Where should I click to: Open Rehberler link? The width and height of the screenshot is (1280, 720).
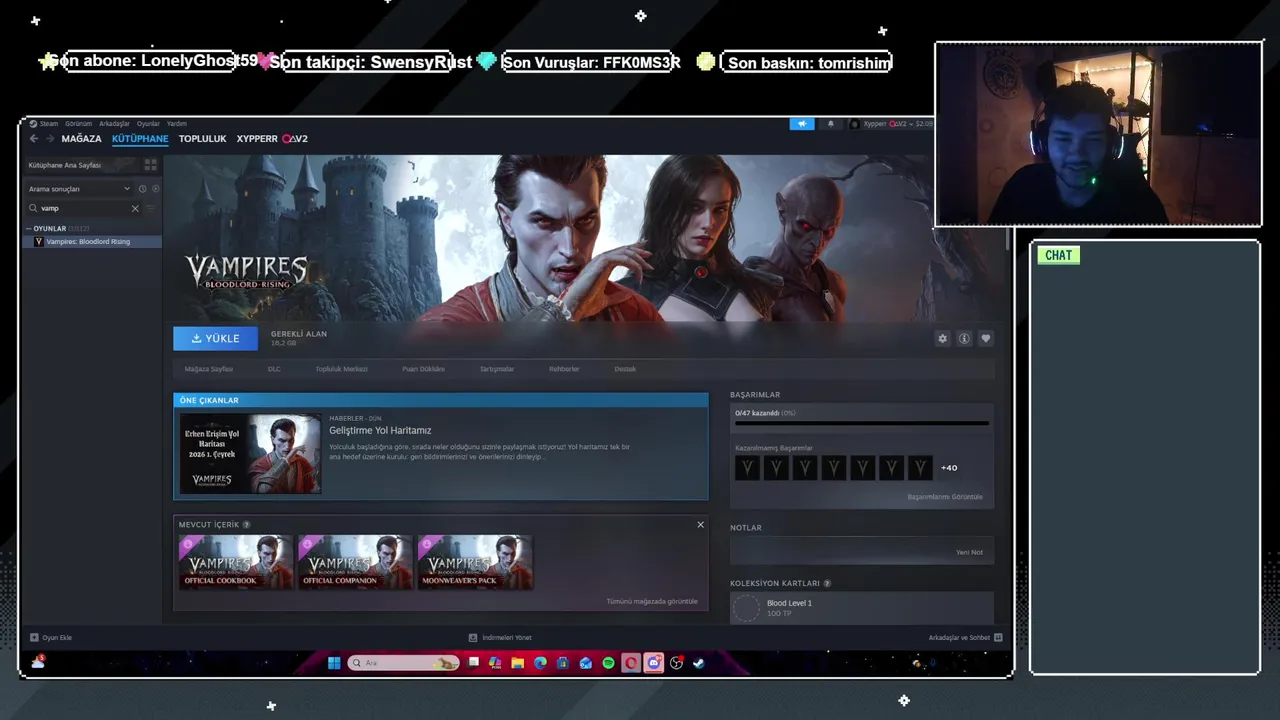pos(564,369)
